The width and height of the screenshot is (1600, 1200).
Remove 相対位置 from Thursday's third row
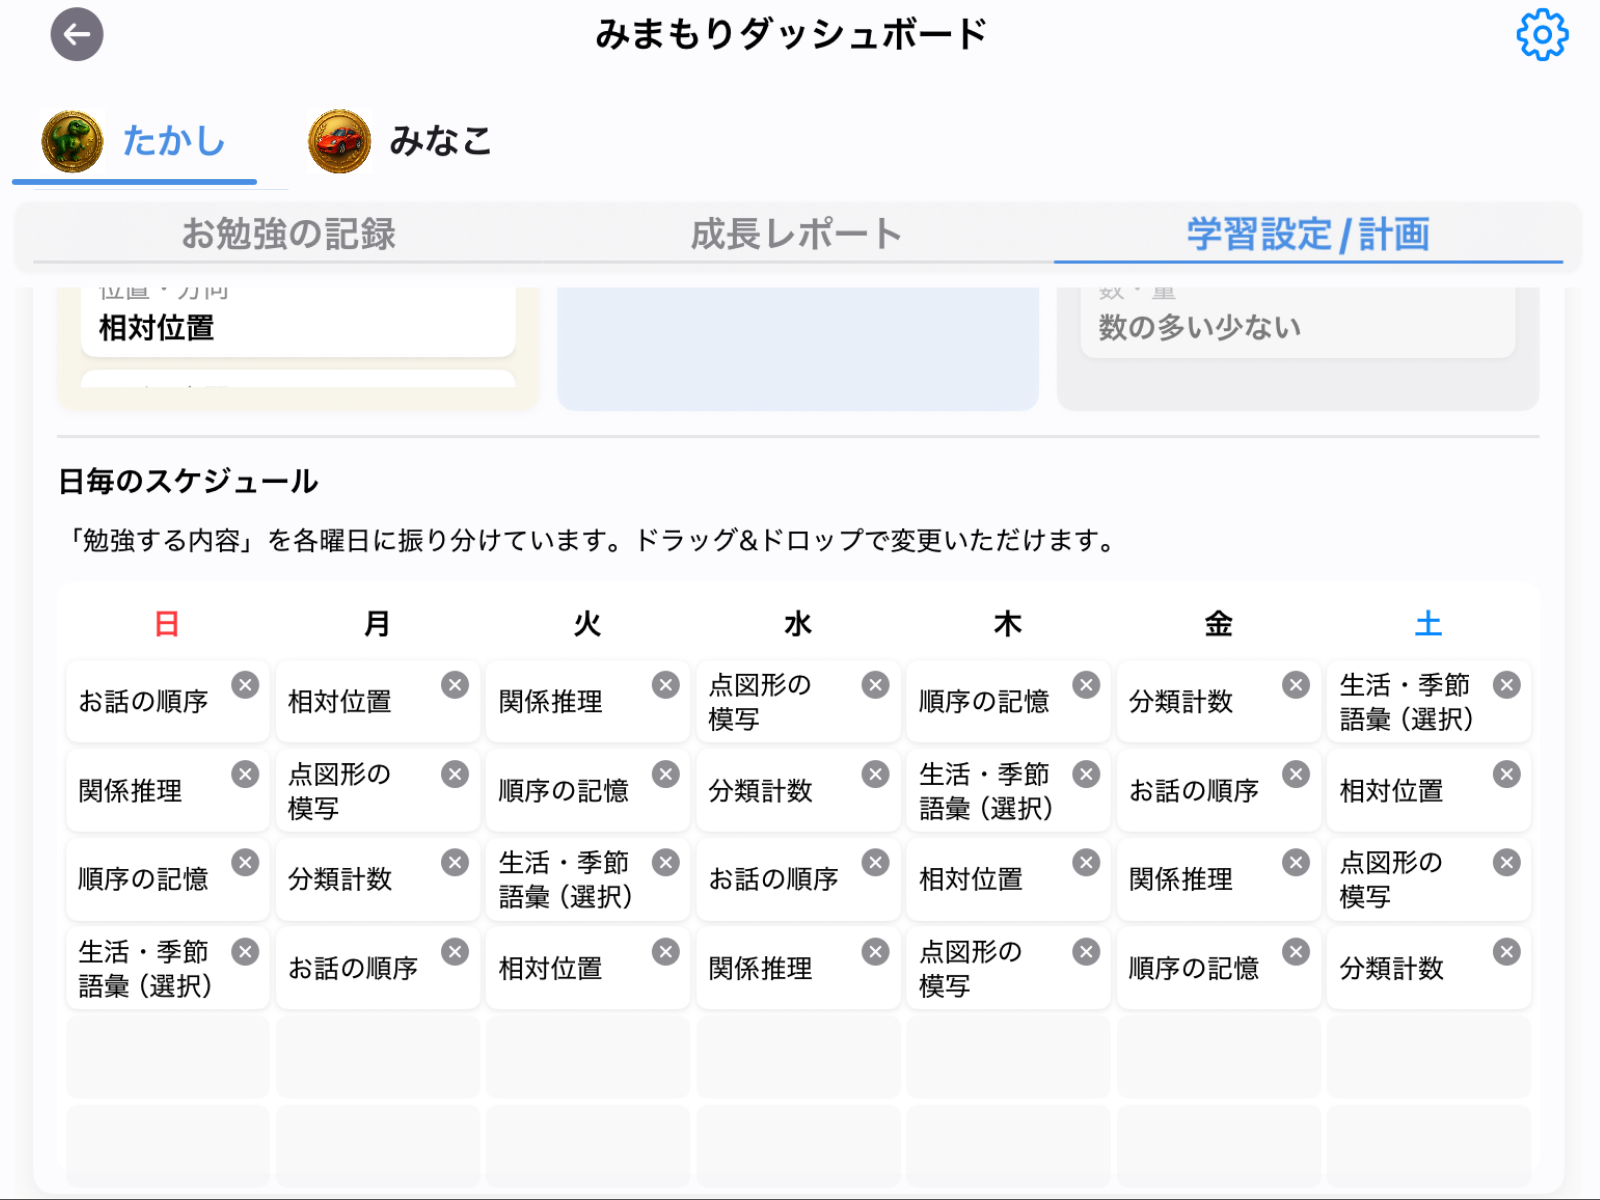[x=1086, y=861]
